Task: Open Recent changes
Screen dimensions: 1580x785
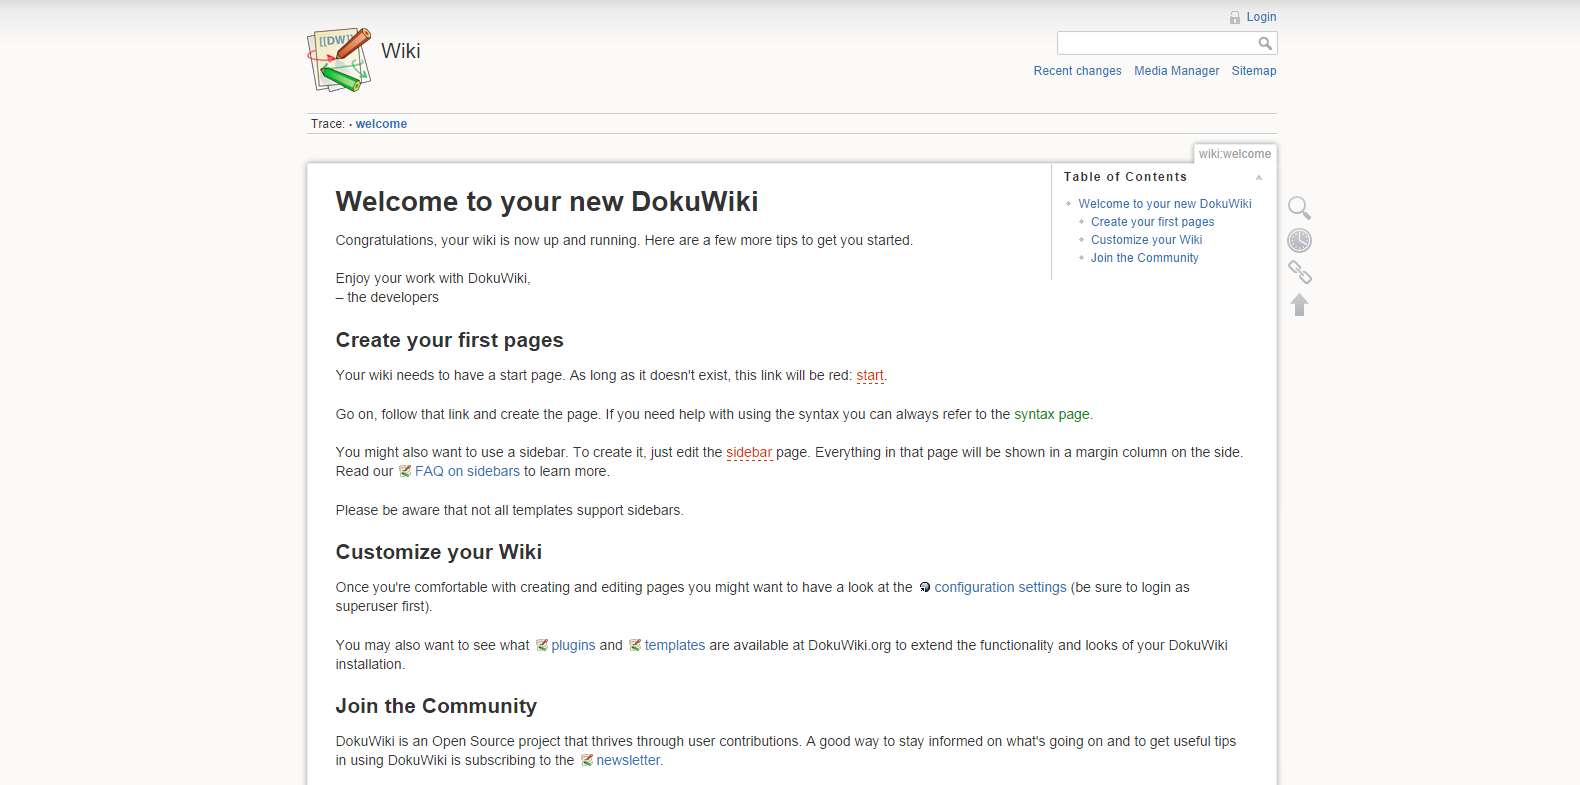Action: tap(1077, 71)
